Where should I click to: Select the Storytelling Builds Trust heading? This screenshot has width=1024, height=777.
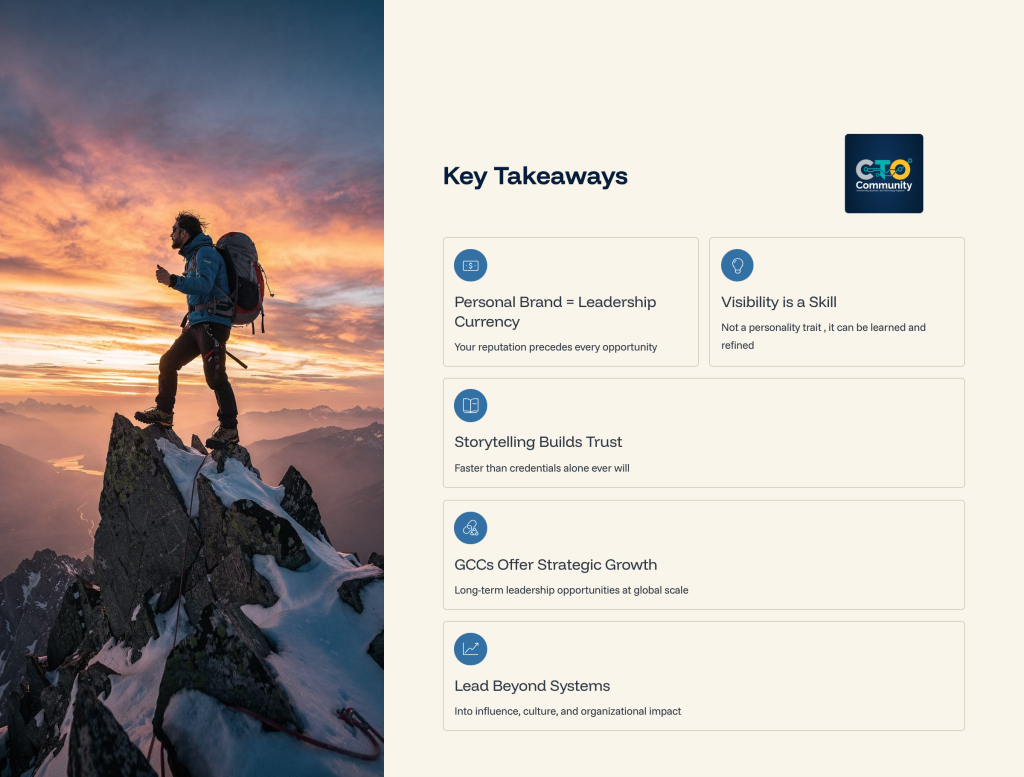pos(539,441)
